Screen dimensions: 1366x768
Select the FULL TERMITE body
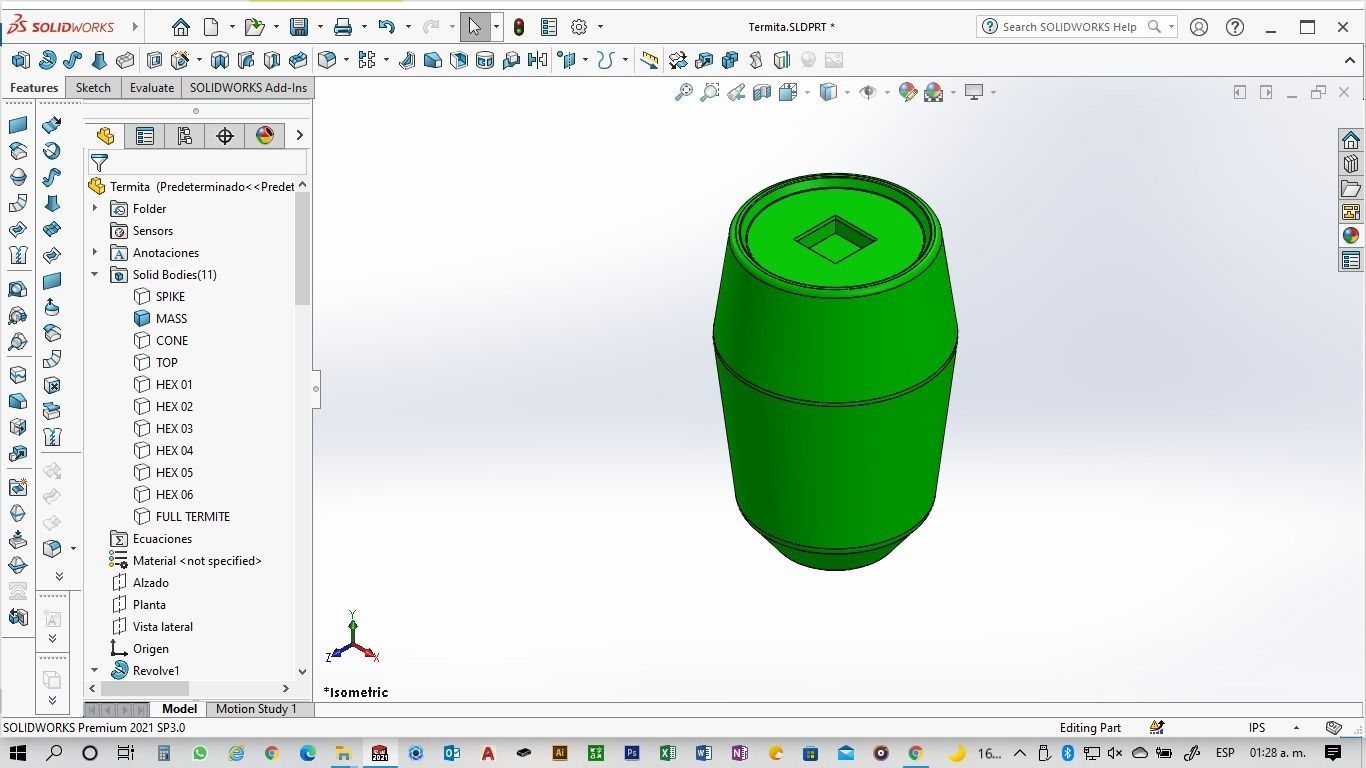[192, 517]
